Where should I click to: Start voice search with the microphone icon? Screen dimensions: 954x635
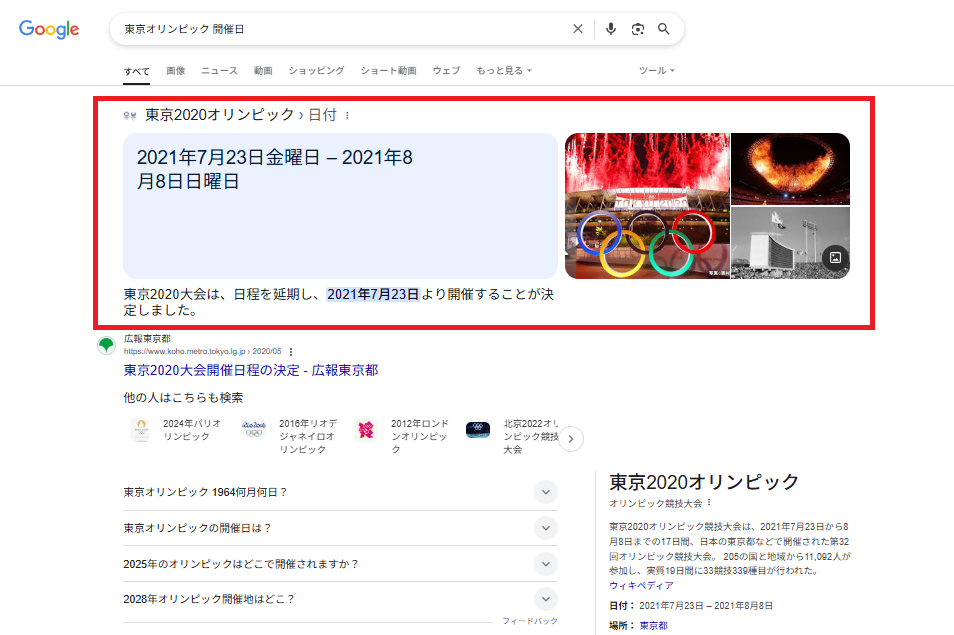point(611,29)
